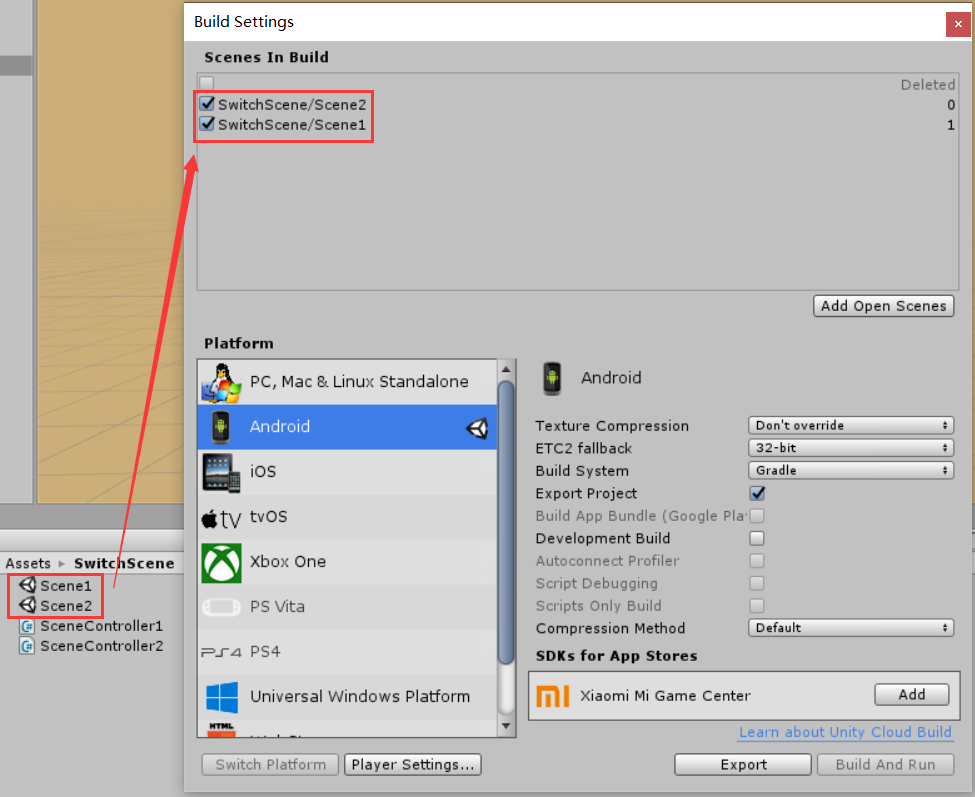Click the SceneController1 C# script icon
Viewport: 975px width, 797px height.
[27, 626]
